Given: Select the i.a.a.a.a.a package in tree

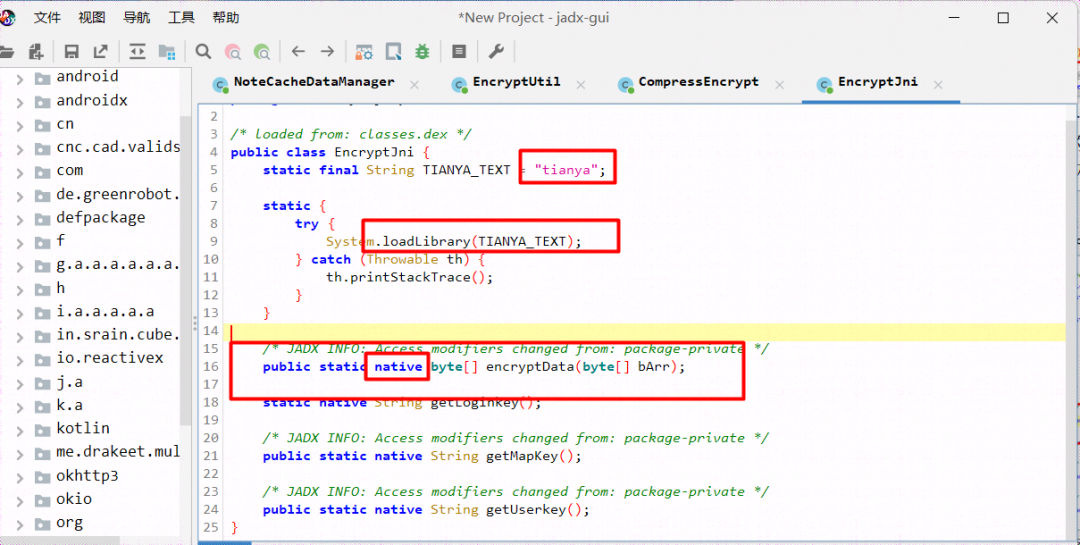Looking at the screenshot, I should click(105, 311).
